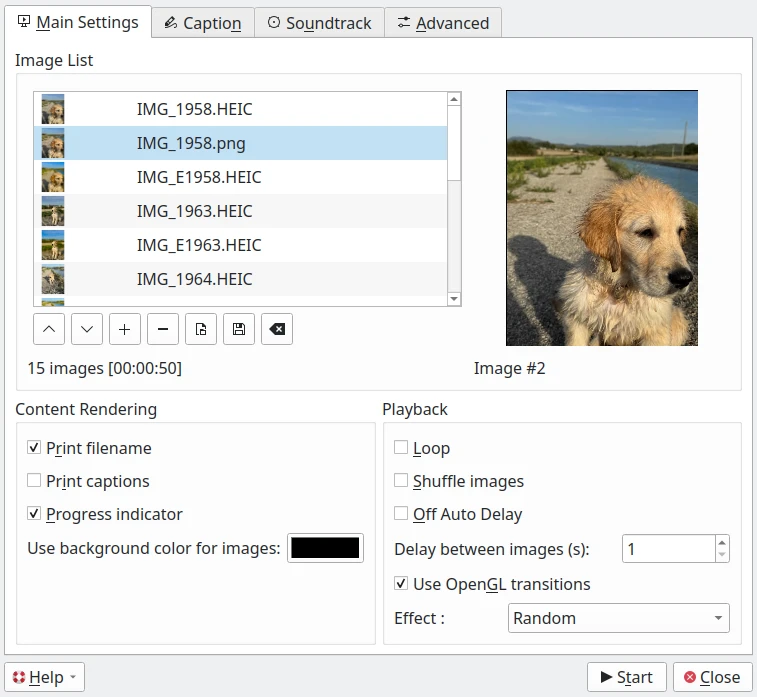This screenshot has height=697, width=757.
Task: Click the load image list icon
Action: pyautogui.click(x=201, y=329)
